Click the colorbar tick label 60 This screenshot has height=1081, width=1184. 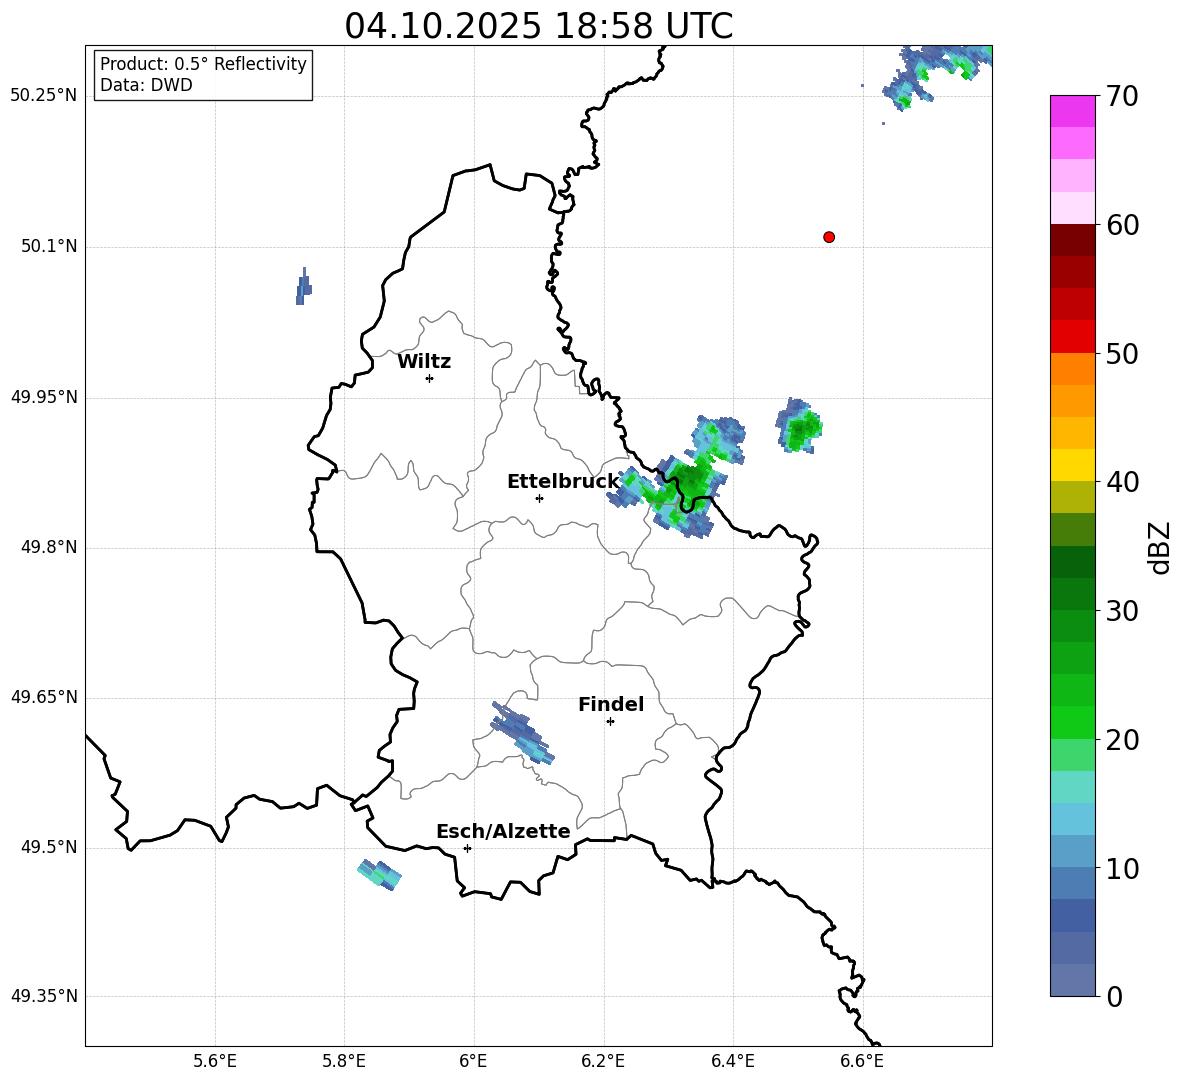(x=1122, y=225)
